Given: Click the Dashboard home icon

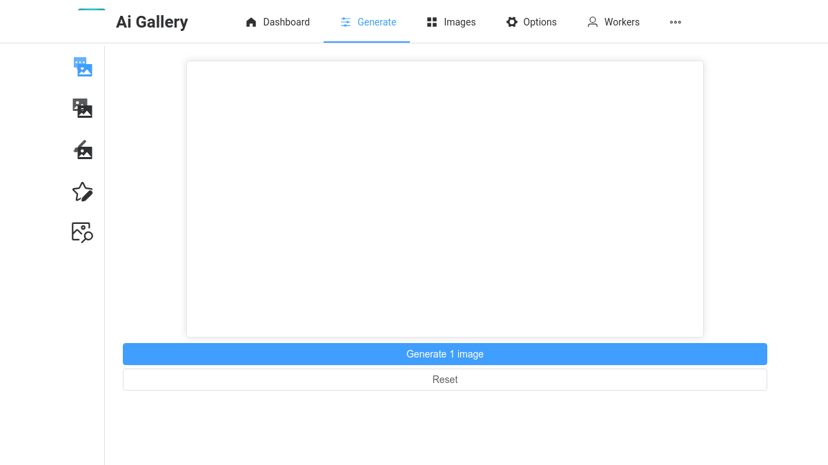Looking at the screenshot, I should coord(251,22).
